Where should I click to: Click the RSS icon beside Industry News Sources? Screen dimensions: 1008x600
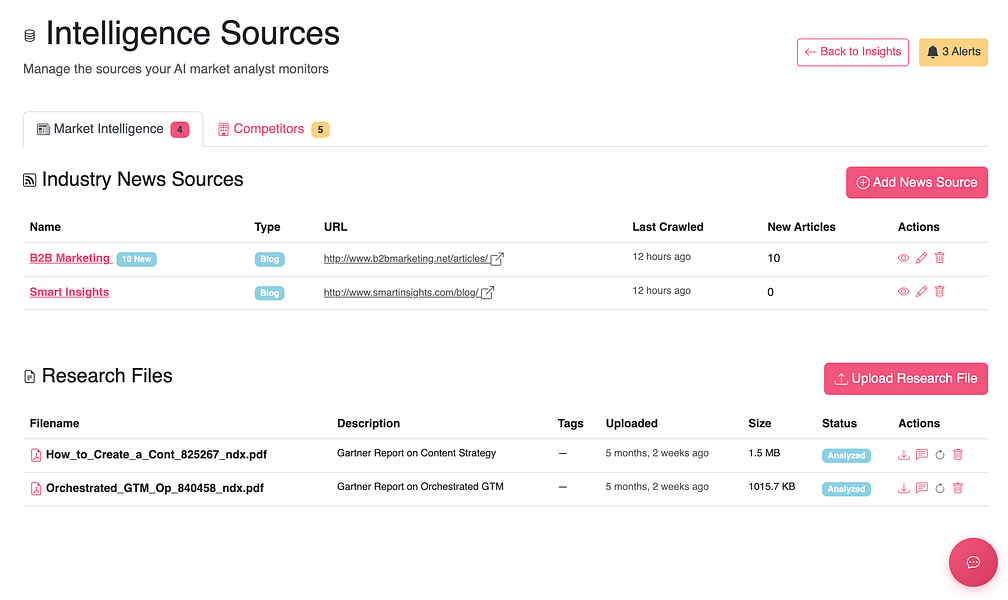[x=30, y=180]
